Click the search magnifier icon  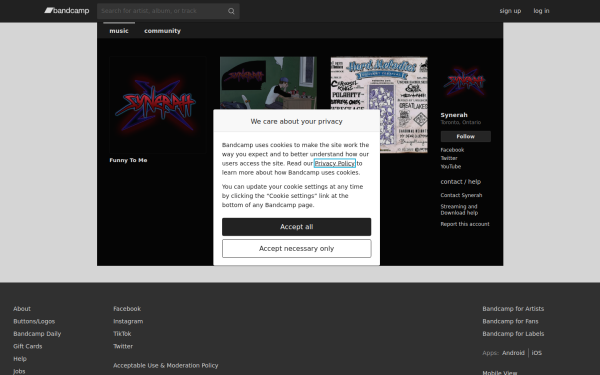coord(231,11)
